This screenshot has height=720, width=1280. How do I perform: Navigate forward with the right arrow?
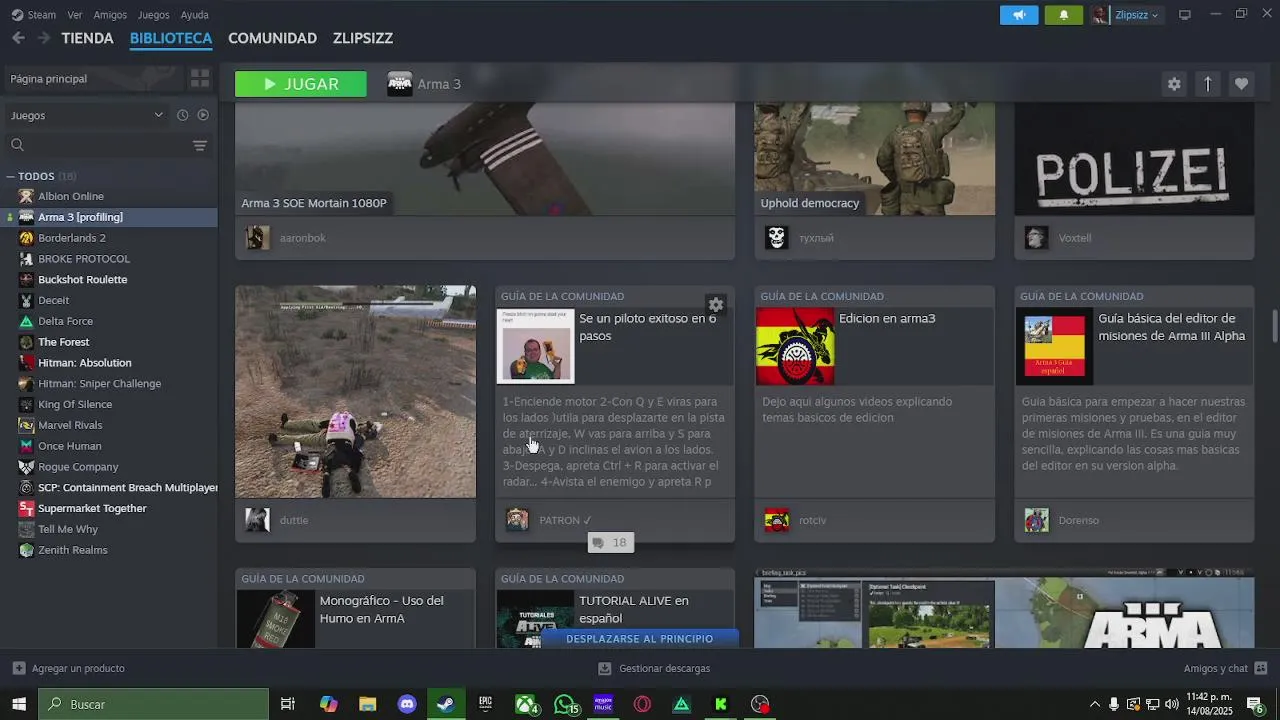click(x=43, y=38)
